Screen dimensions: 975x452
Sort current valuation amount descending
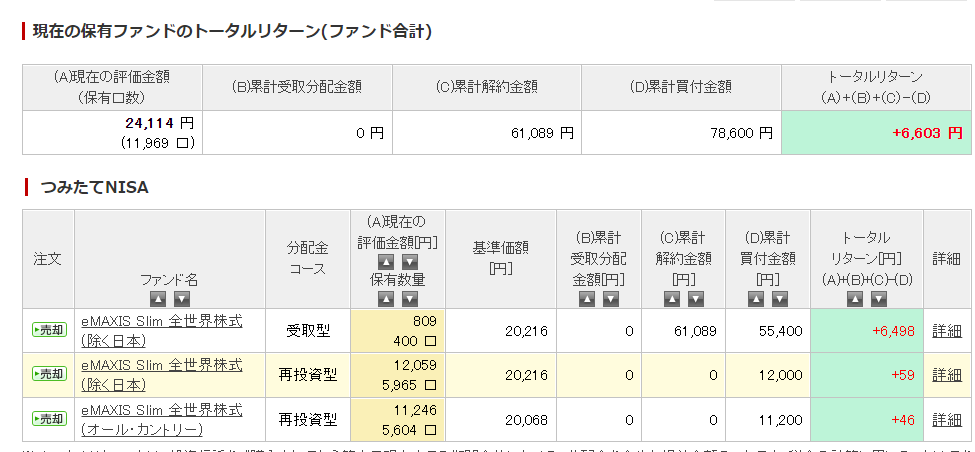coord(410,262)
